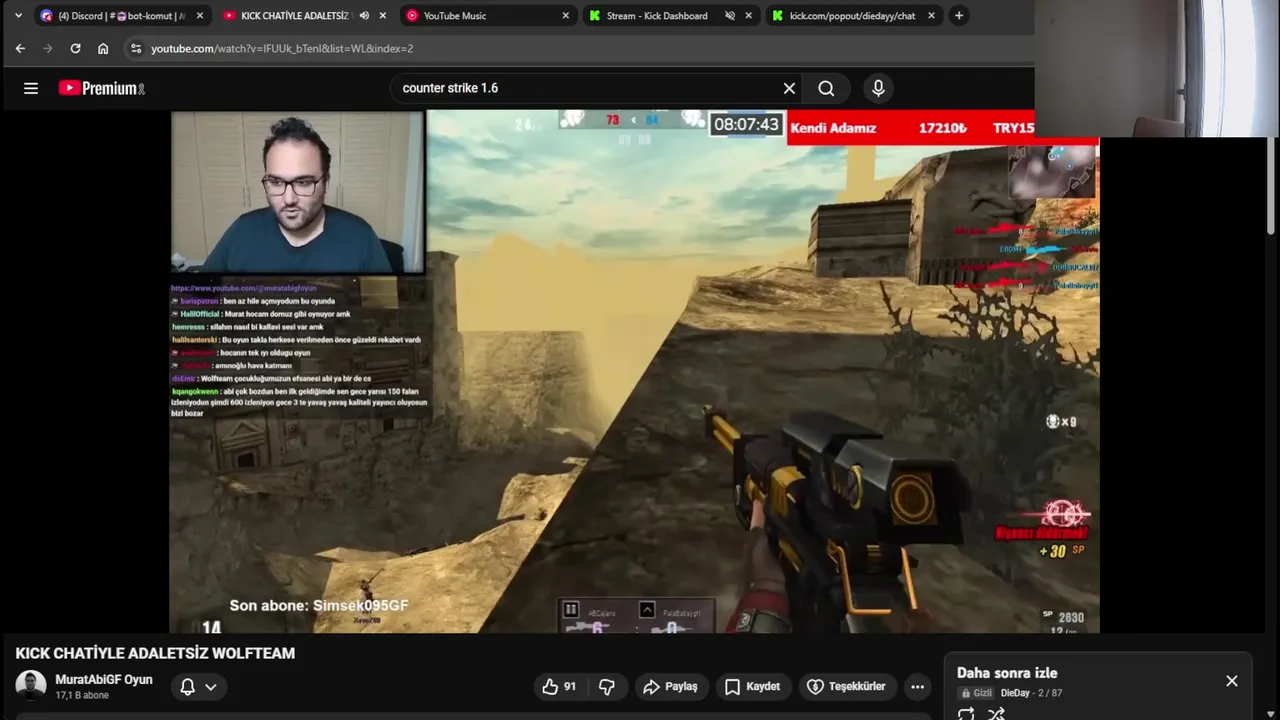Start voice search with microphone

tap(878, 88)
